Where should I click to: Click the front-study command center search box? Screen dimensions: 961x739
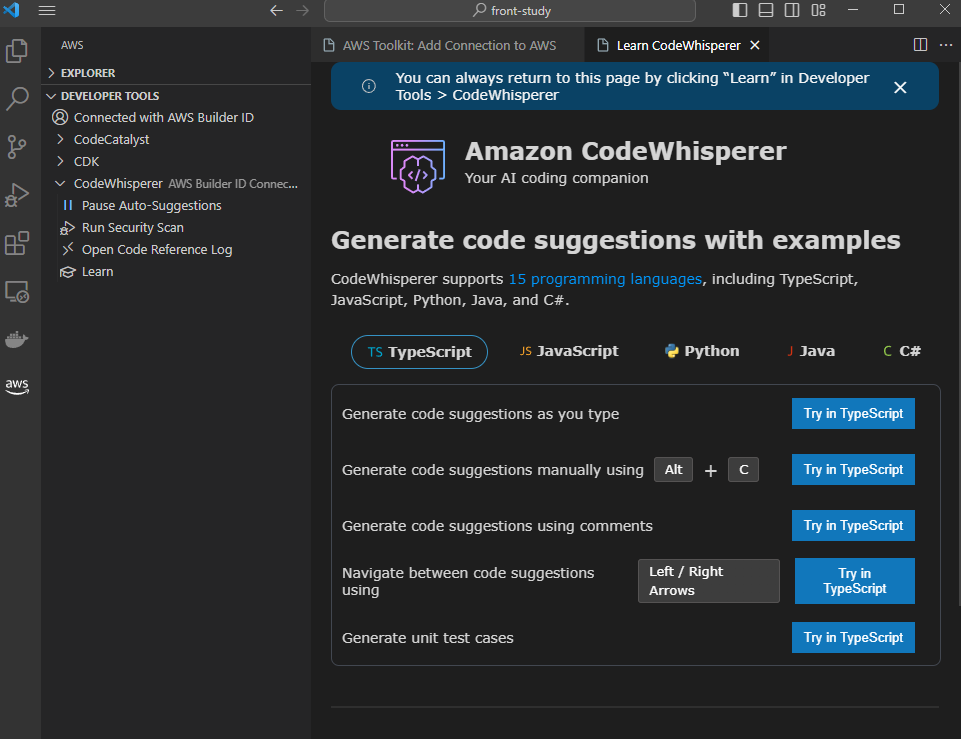pos(510,10)
